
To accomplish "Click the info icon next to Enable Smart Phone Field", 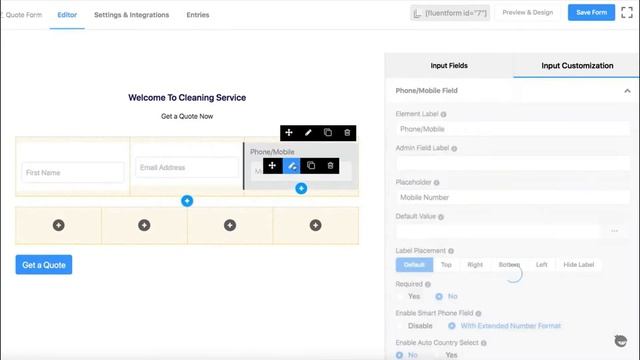I will click(x=478, y=313).
